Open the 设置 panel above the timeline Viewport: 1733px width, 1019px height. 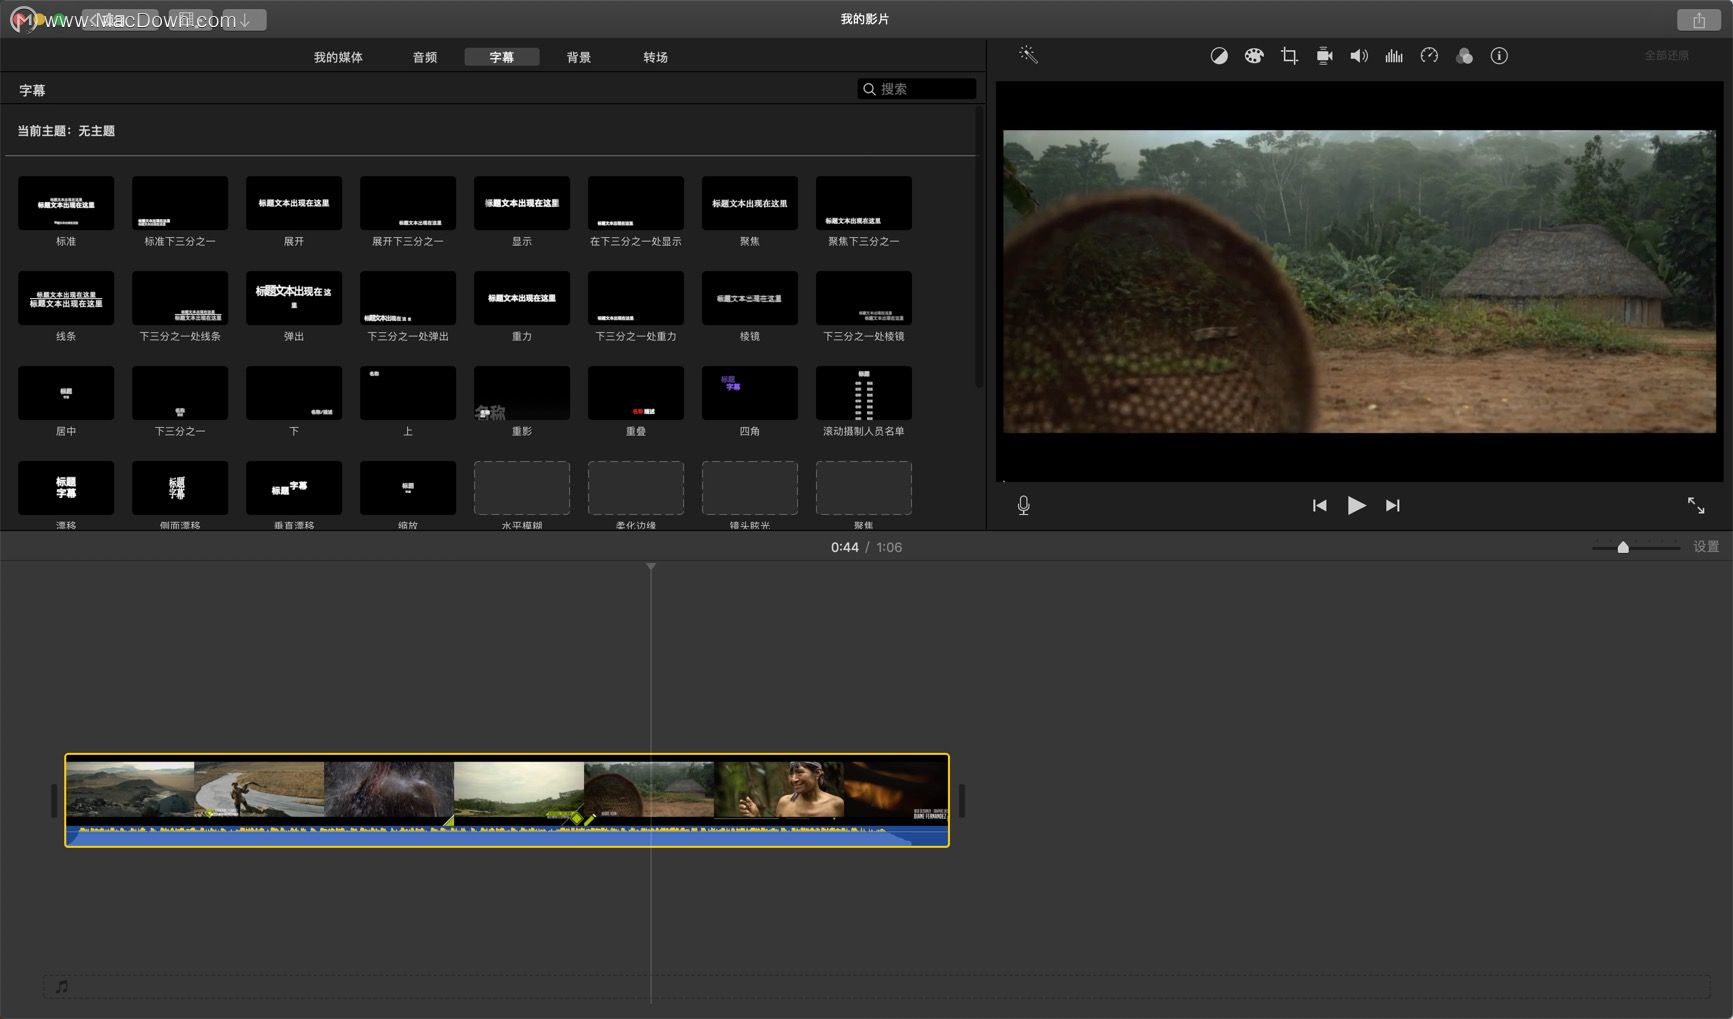[x=1707, y=547]
